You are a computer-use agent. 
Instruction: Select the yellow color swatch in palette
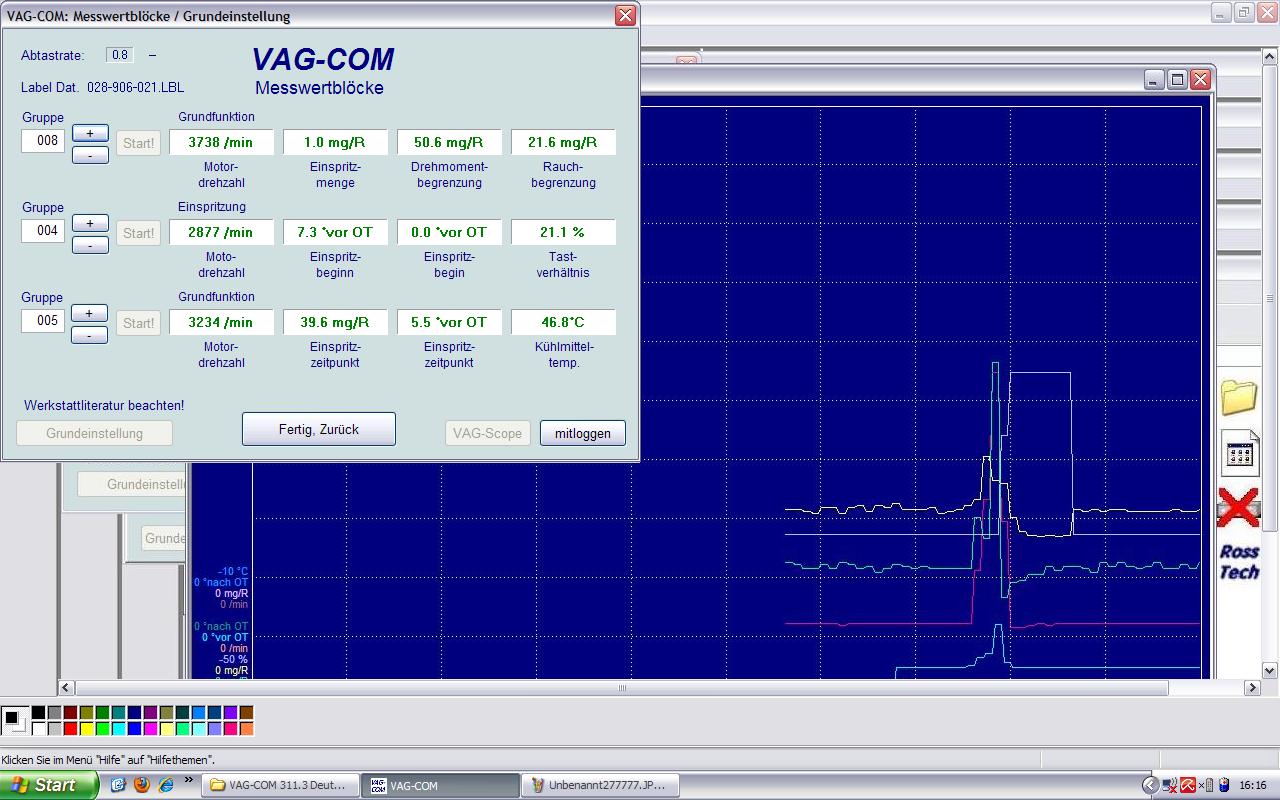pos(87,728)
